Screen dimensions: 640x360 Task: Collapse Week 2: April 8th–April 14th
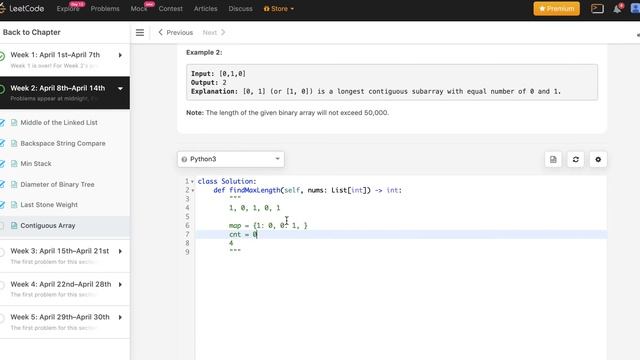pos(120,89)
